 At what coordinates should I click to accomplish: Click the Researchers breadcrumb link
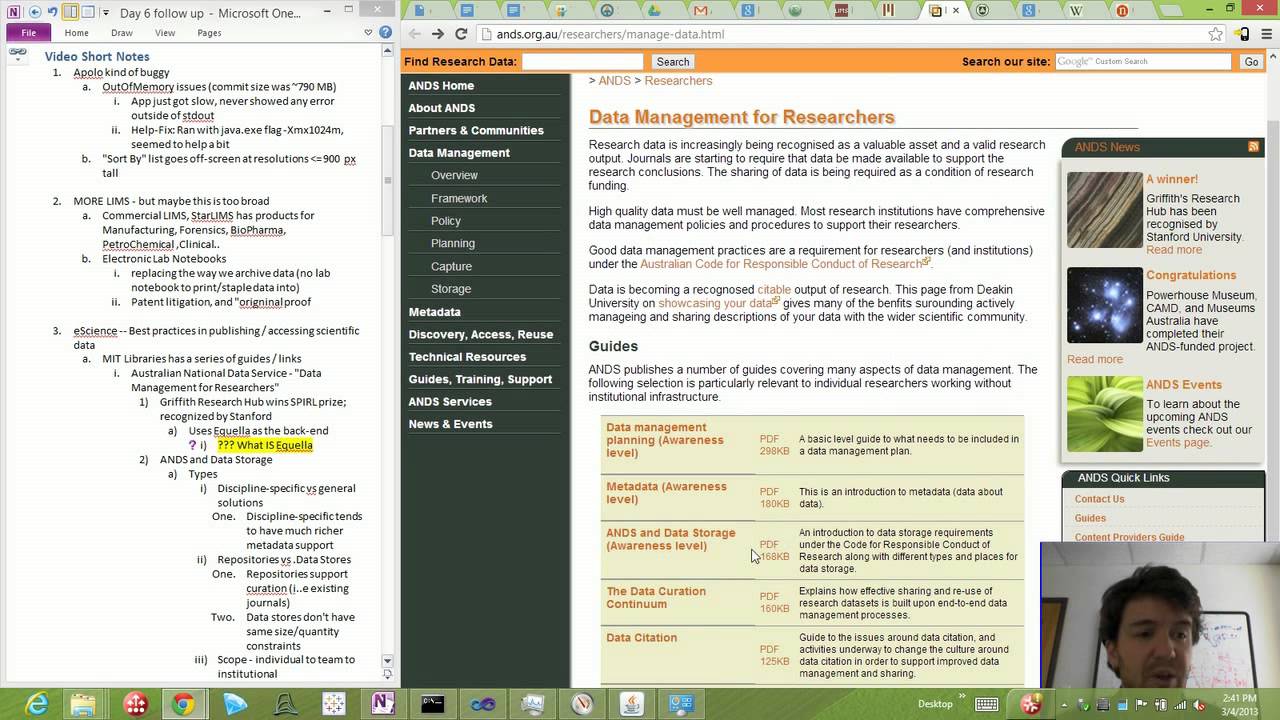678,81
